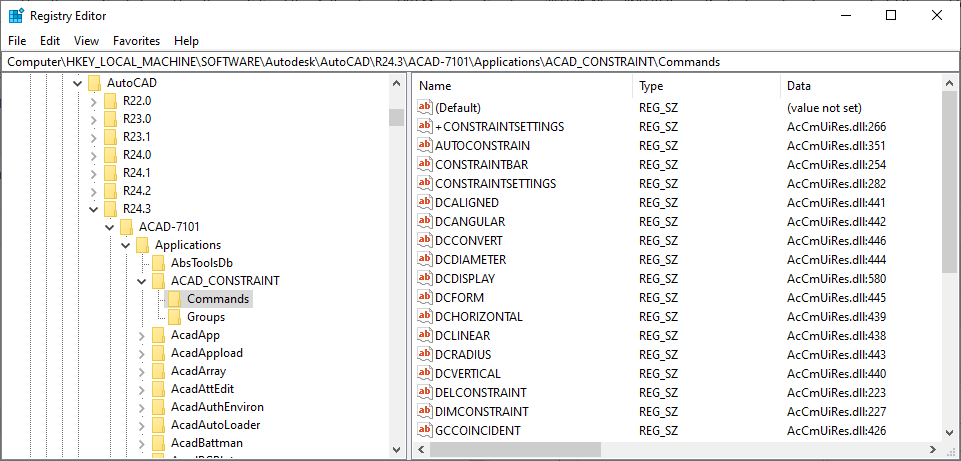Click the string value icon beside DCLINEAR
The width and height of the screenshot is (961, 461).
click(425, 335)
